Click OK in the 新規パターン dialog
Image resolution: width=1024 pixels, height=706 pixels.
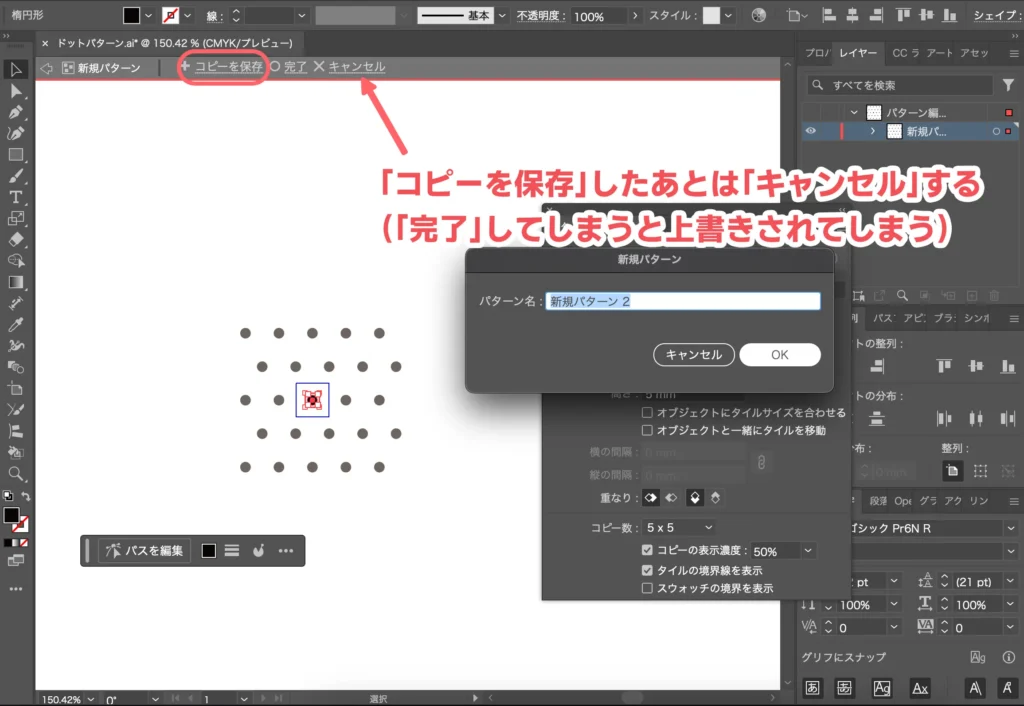tap(780, 355)
